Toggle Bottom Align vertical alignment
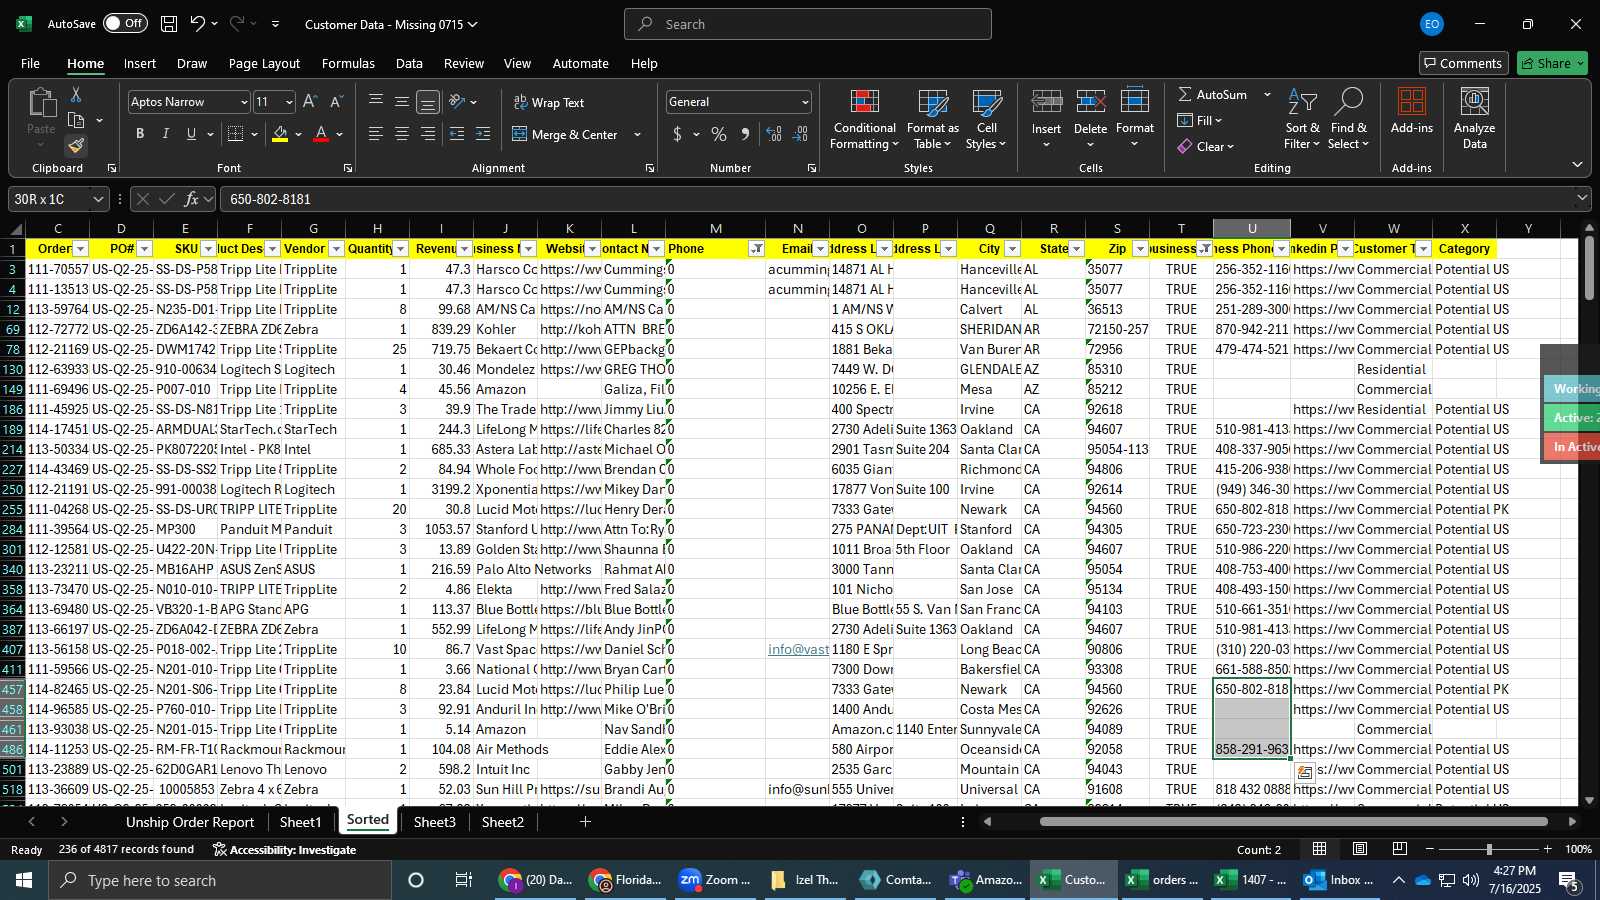 pyautogui.click(x=428, y=102)
